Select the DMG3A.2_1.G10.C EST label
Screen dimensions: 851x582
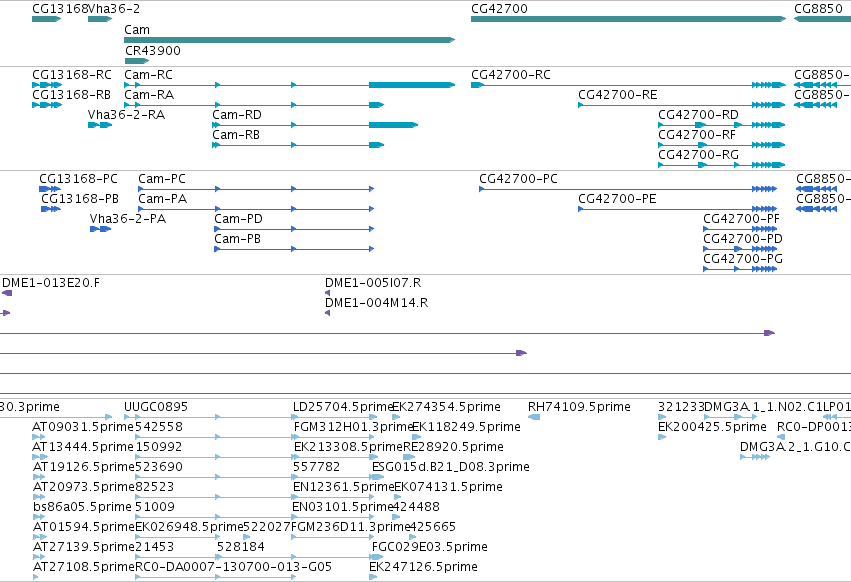[x=795, y=447]
